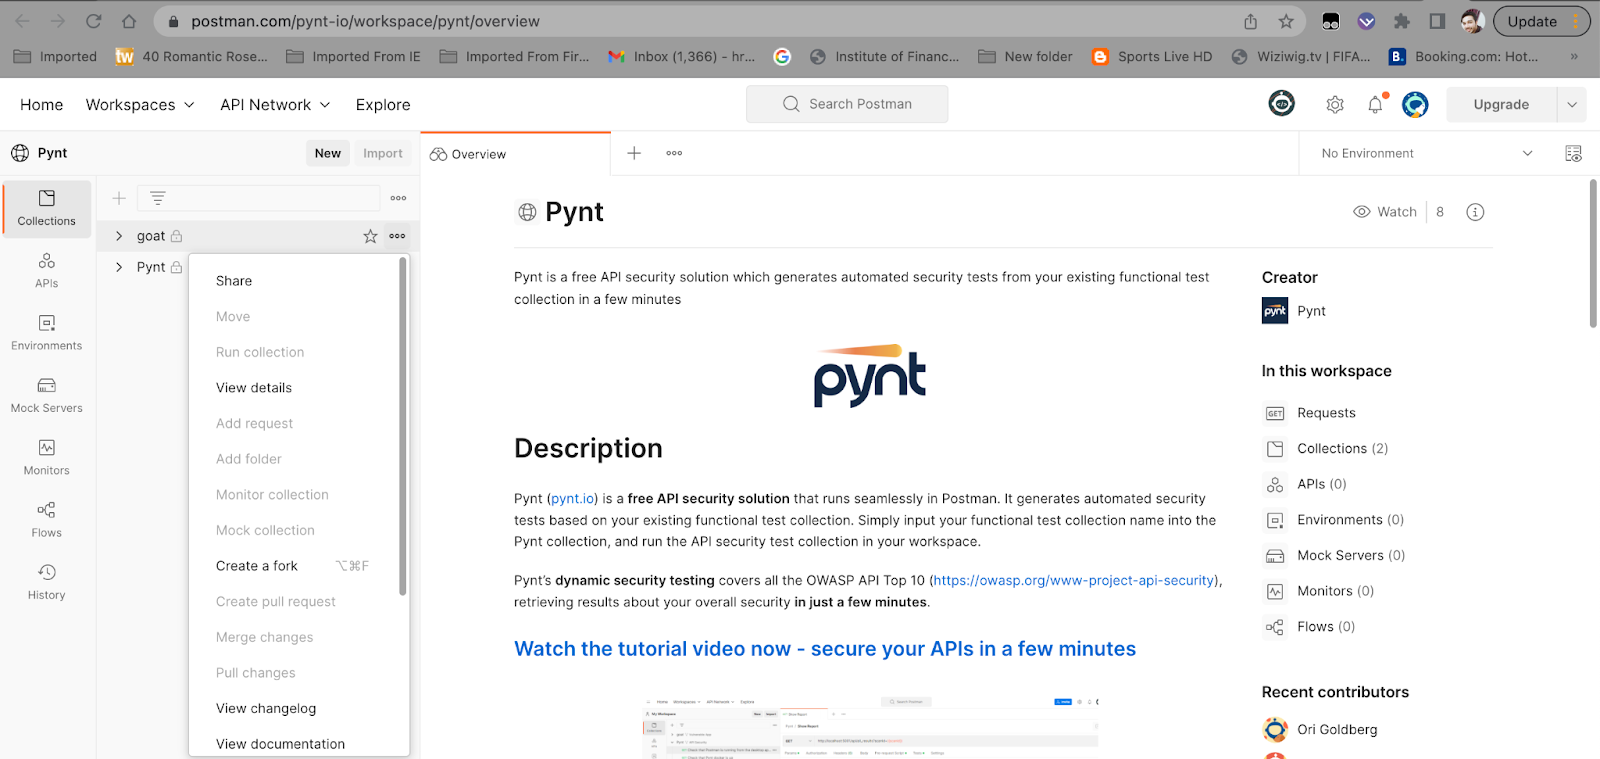Click the collections filter input field
1600x759 pixels.
[258, 198]
